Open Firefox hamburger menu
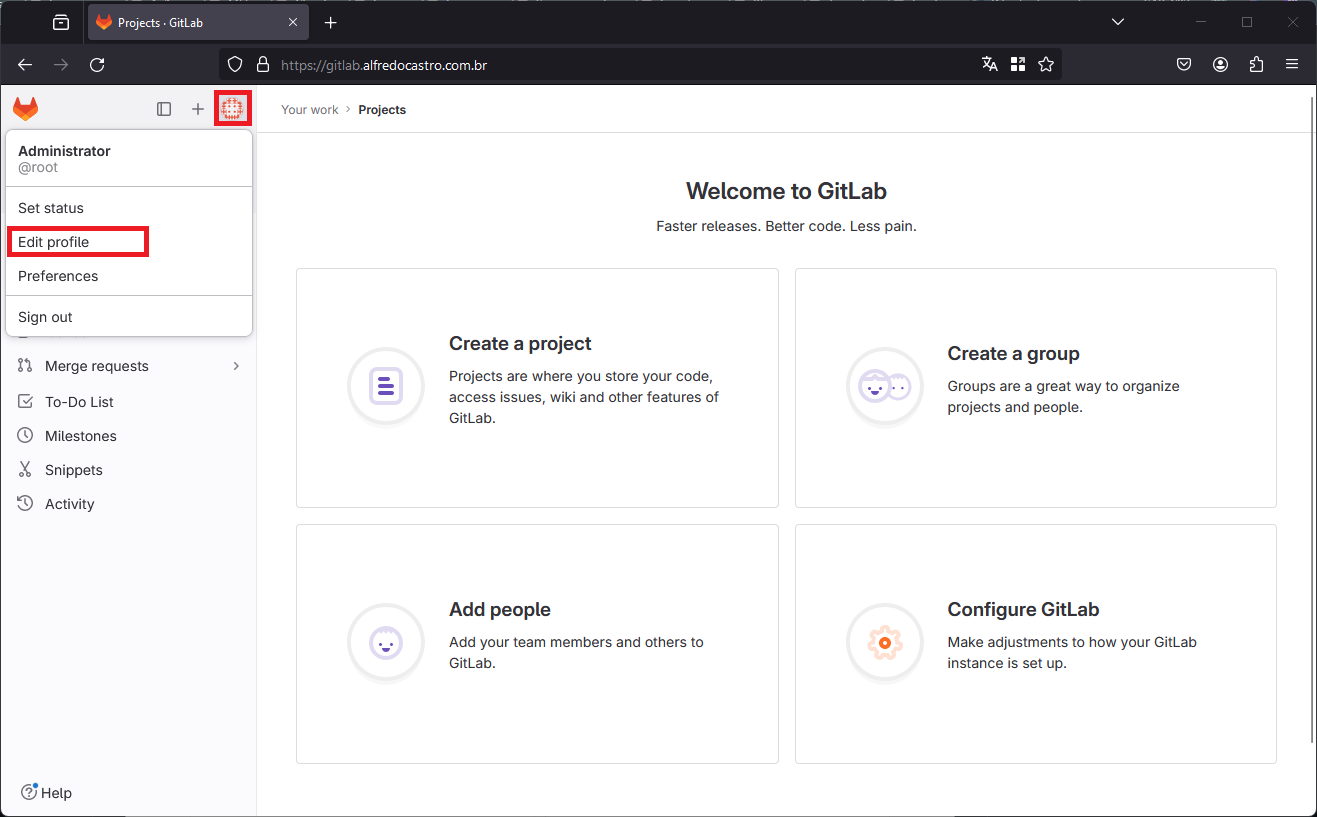The width and height of the screenshot is (1317, 817). (x=1292, y=64)
